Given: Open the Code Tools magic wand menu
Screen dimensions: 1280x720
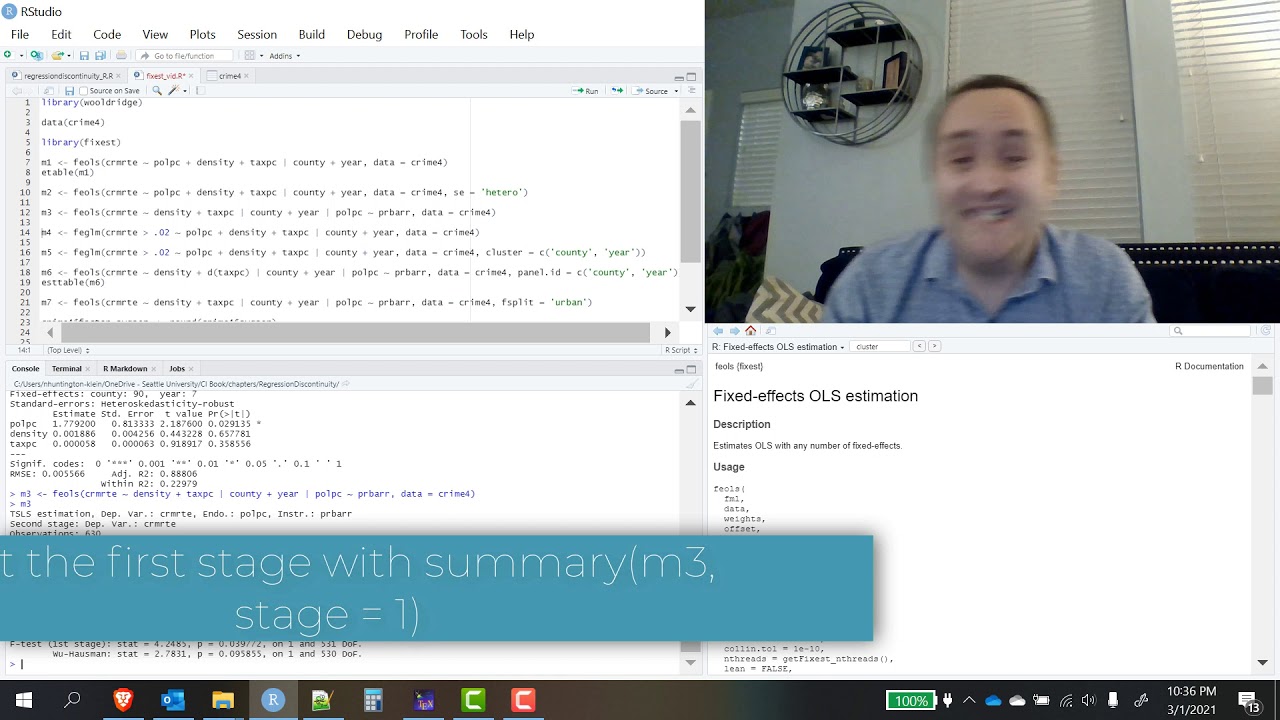Looking at the screenshot, I should point(175,91).
